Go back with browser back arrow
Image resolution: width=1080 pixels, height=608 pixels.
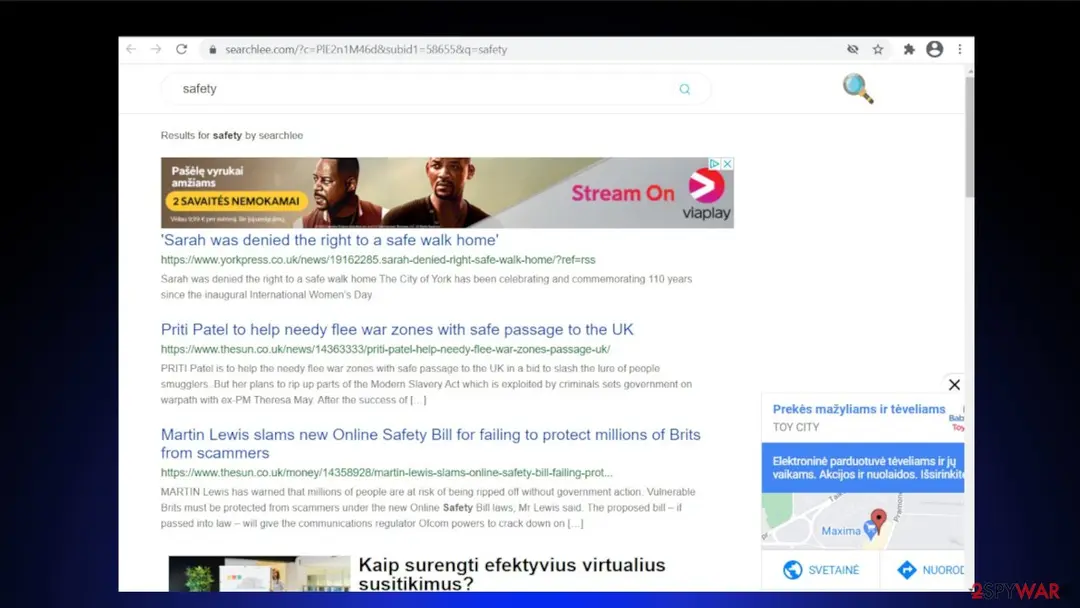click(x=131, y=49)
